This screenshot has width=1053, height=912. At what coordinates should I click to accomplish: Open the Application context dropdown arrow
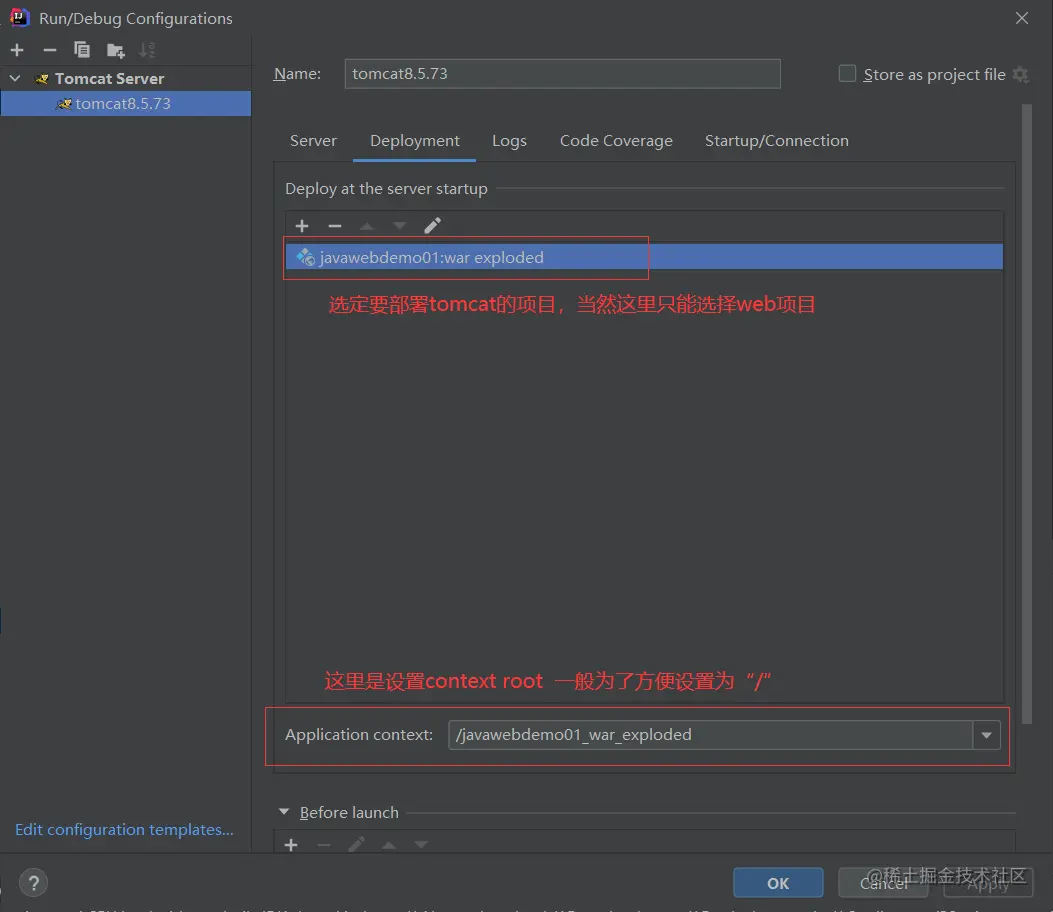(x=987, y=735)
